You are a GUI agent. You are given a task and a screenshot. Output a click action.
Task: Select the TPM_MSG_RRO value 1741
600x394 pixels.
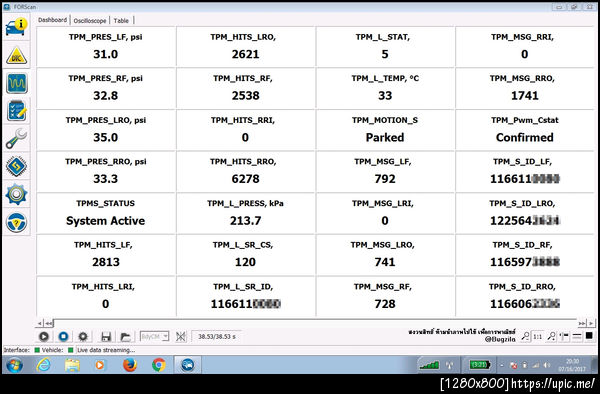tap(525, 96)
